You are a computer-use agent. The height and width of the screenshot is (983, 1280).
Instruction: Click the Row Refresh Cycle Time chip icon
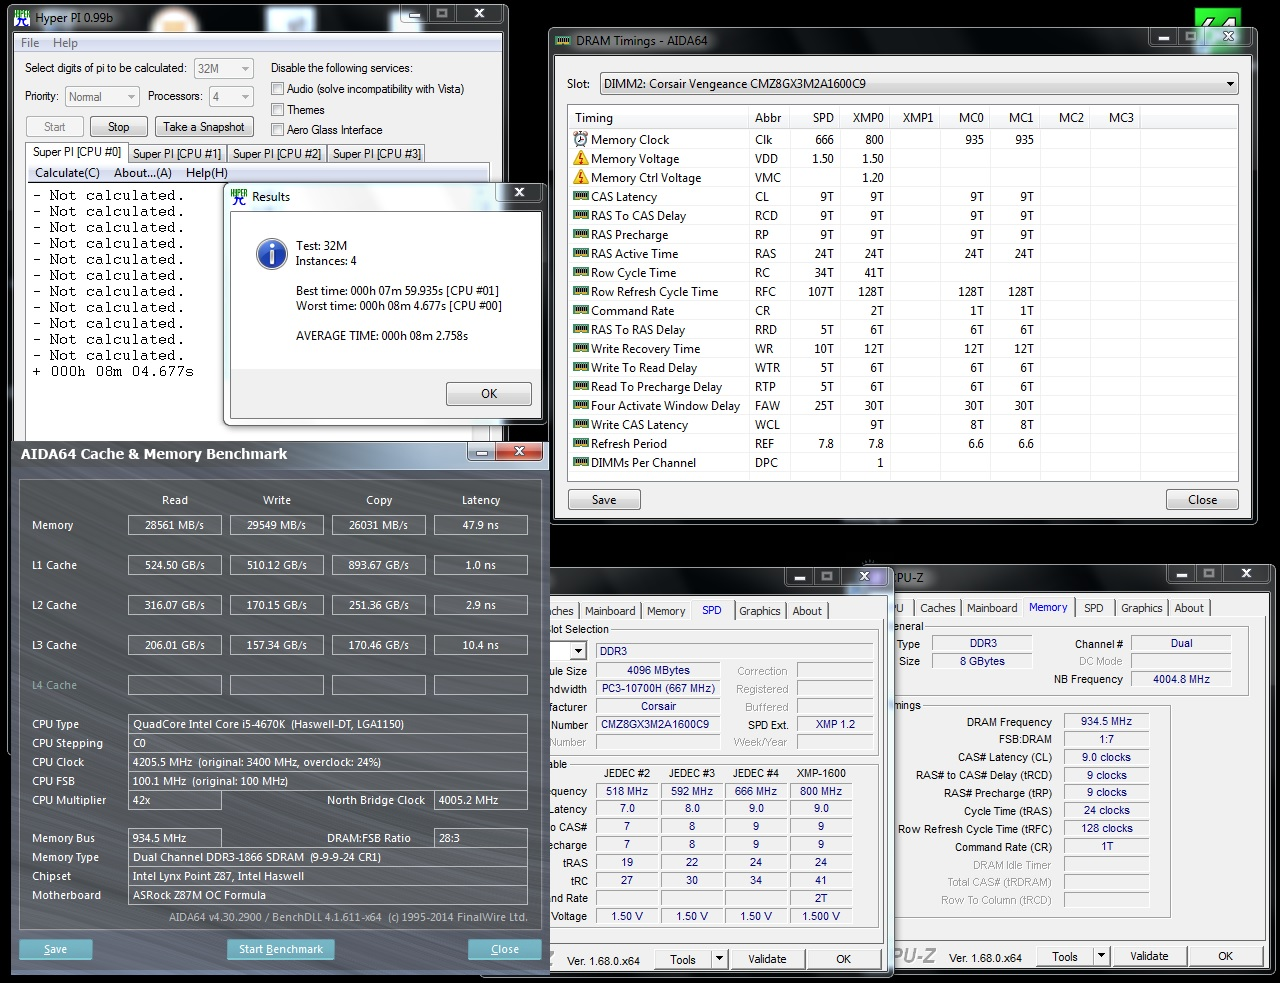[x=581, y=291]
